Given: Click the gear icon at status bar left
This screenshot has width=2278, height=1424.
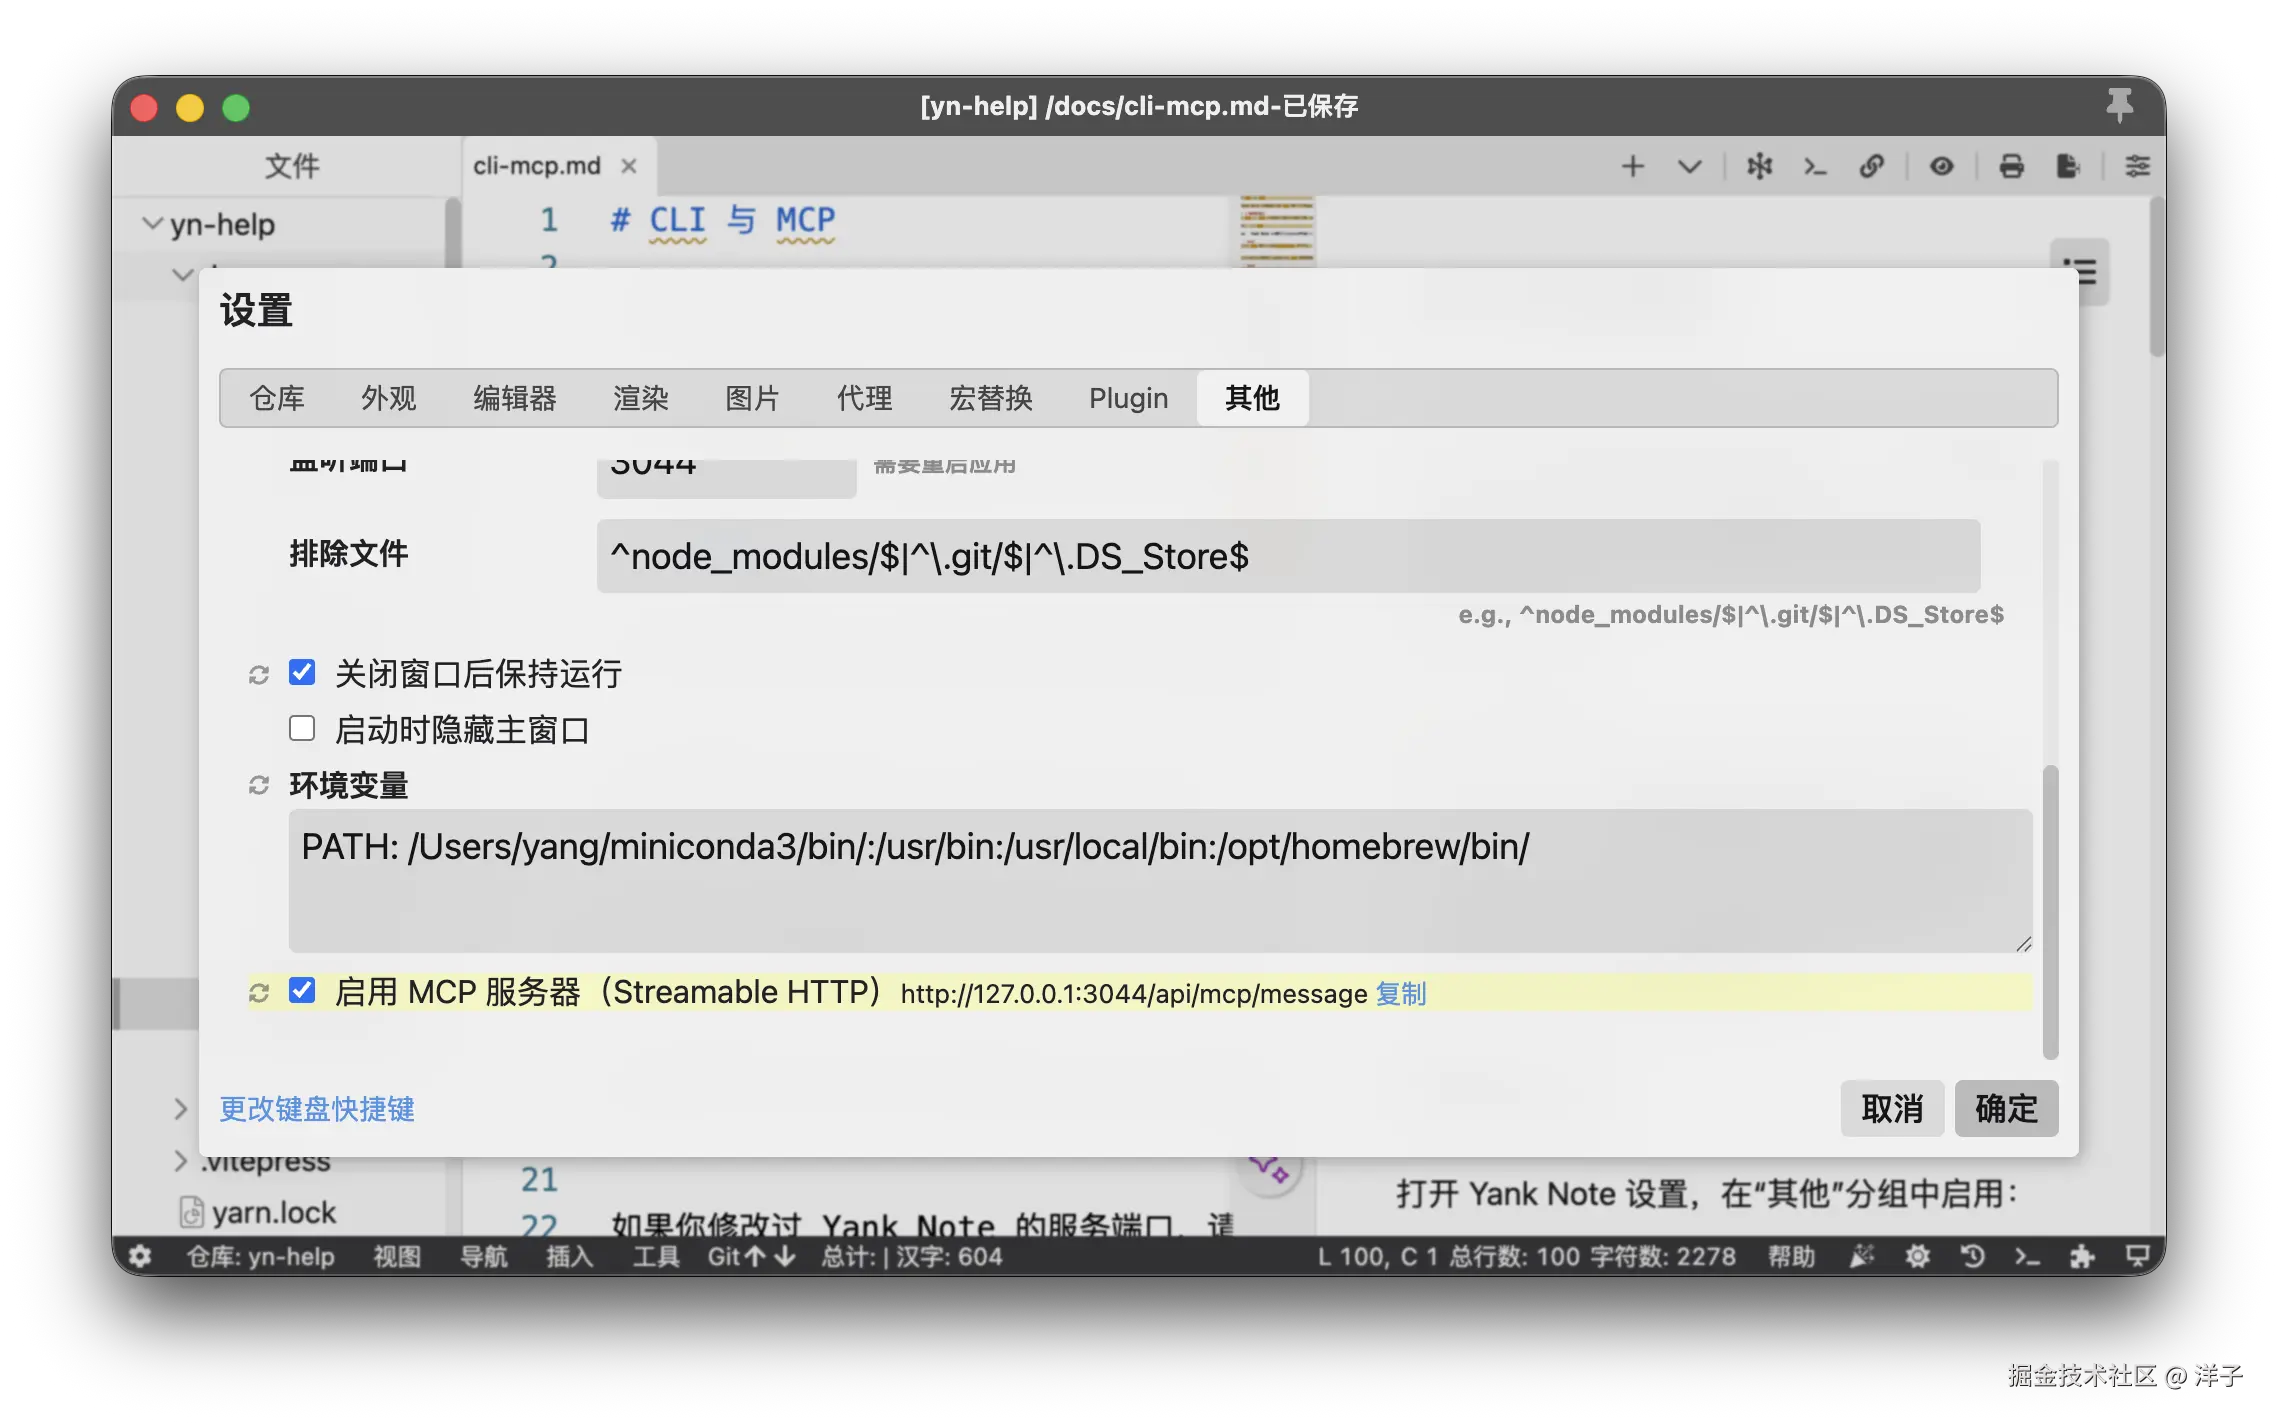Looking at the screenshot, I should tap(140, 1256).
